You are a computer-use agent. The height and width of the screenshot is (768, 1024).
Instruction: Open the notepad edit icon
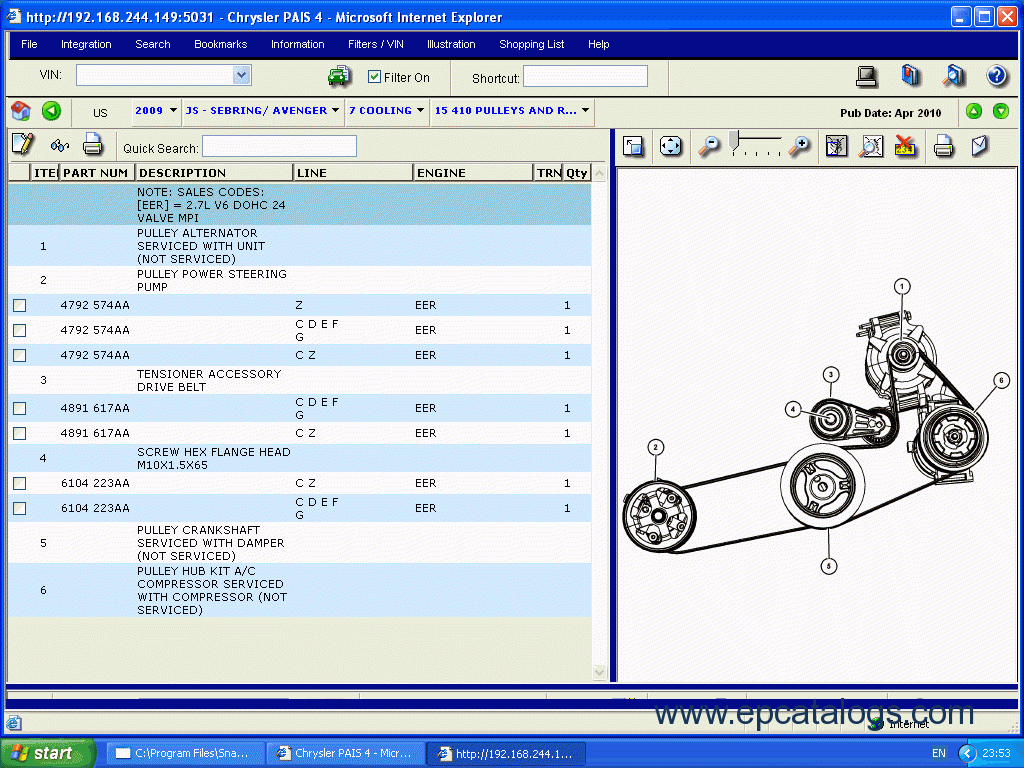click(x=23, y=144)
